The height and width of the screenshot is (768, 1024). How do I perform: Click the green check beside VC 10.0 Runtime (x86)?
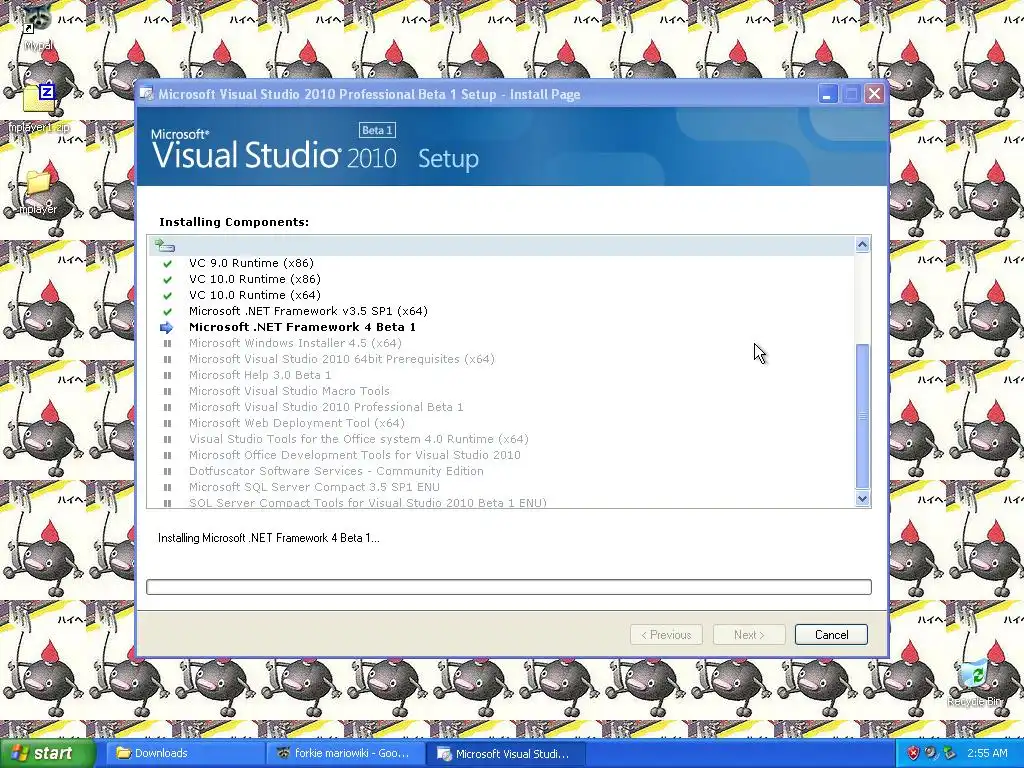[167, 280]
